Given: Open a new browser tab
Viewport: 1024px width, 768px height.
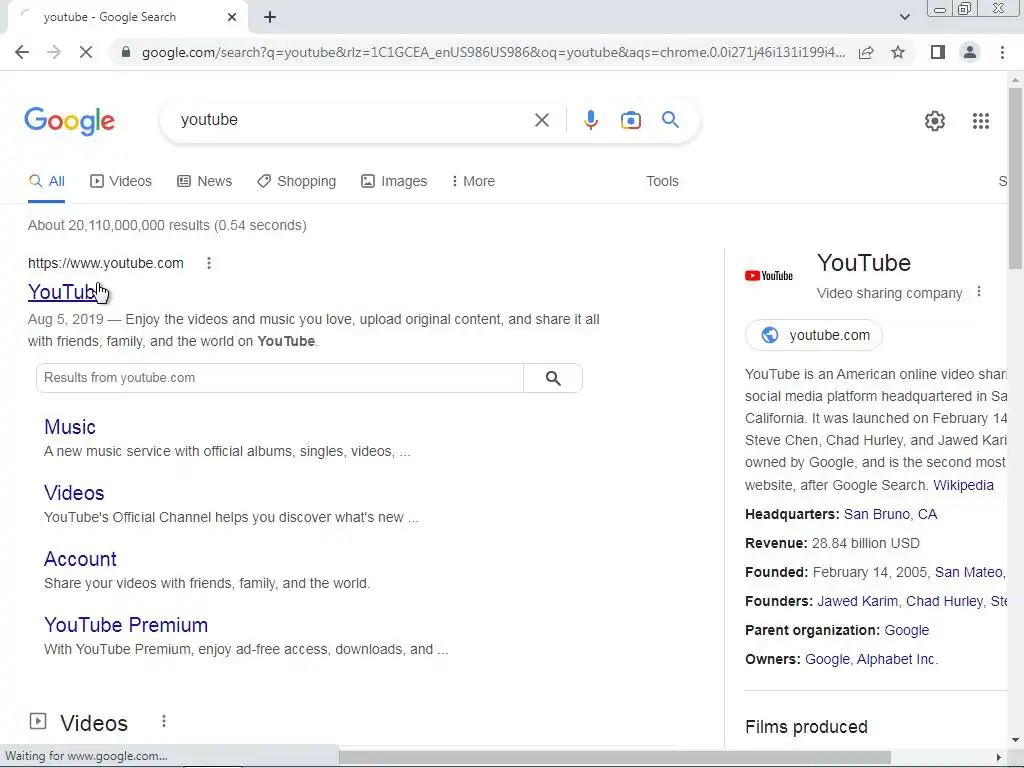Looking at the screenshot, I should click(x=270, y=18).
